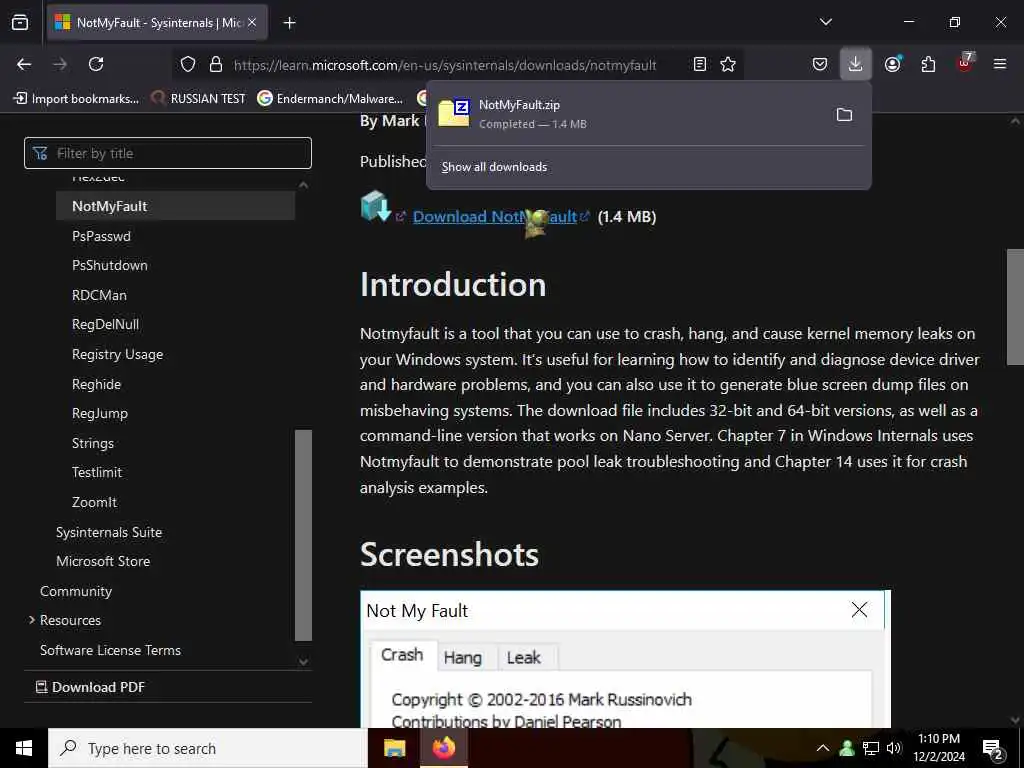1024x768 pixels.
Task: Open Sysinternals Suite in sidebar
Action: click(x=109, y=532)
